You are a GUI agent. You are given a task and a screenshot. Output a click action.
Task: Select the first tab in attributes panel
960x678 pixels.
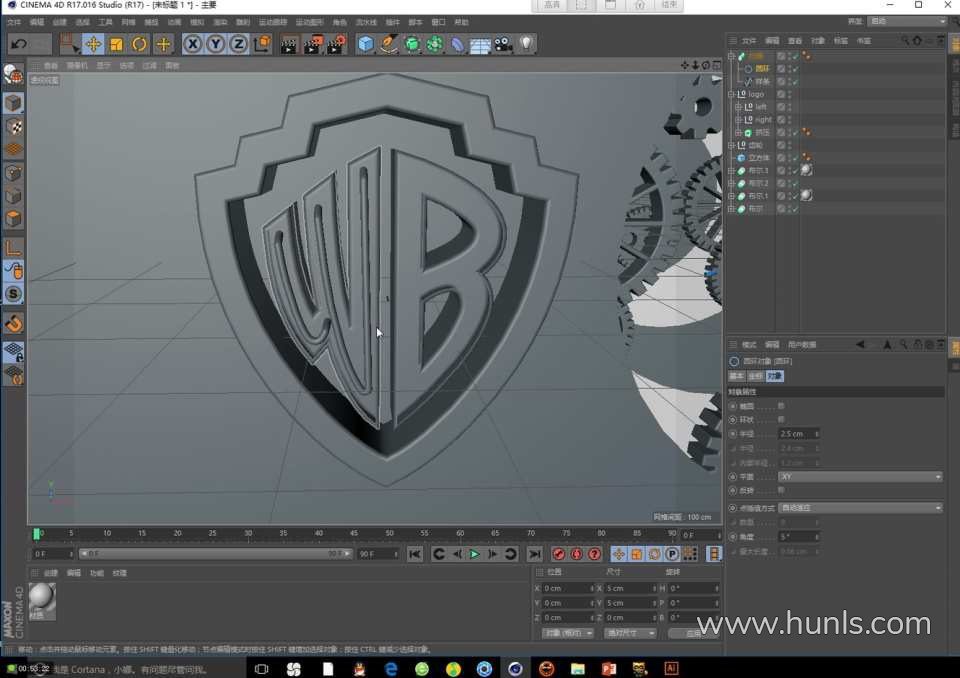click(737, 376)
